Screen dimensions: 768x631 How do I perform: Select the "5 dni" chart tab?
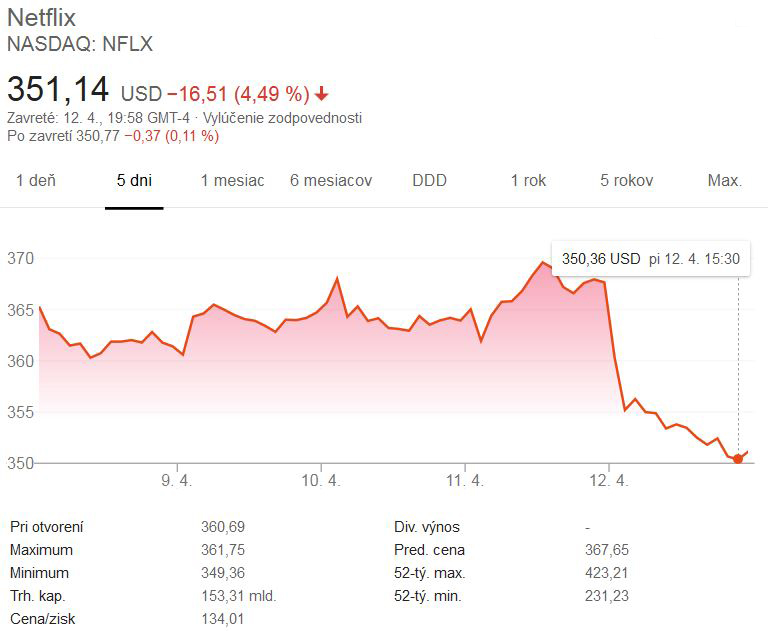(134, 181)
